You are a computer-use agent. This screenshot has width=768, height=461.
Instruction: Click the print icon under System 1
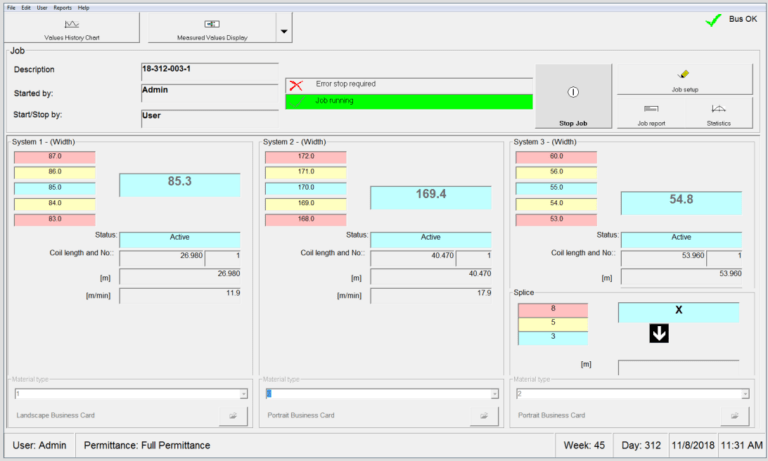(x=232, y=415)
